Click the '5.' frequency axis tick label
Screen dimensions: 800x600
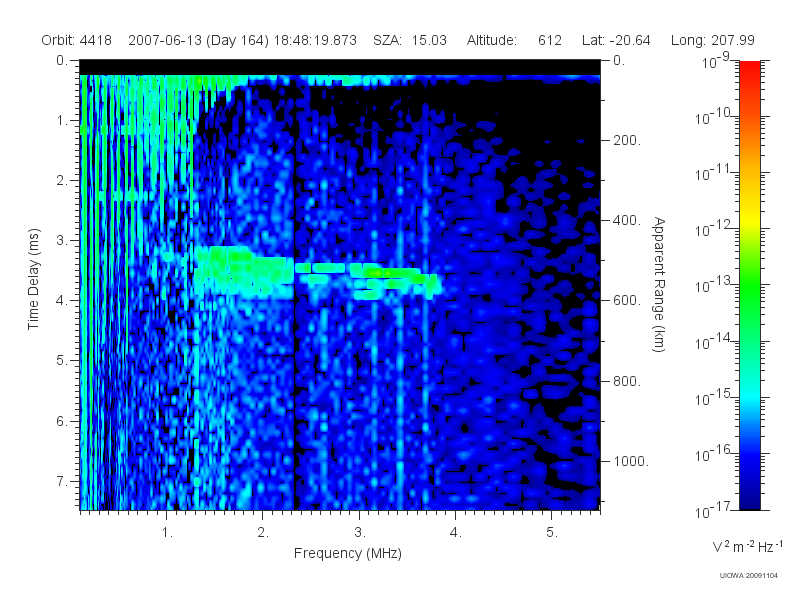pos(552,533)
